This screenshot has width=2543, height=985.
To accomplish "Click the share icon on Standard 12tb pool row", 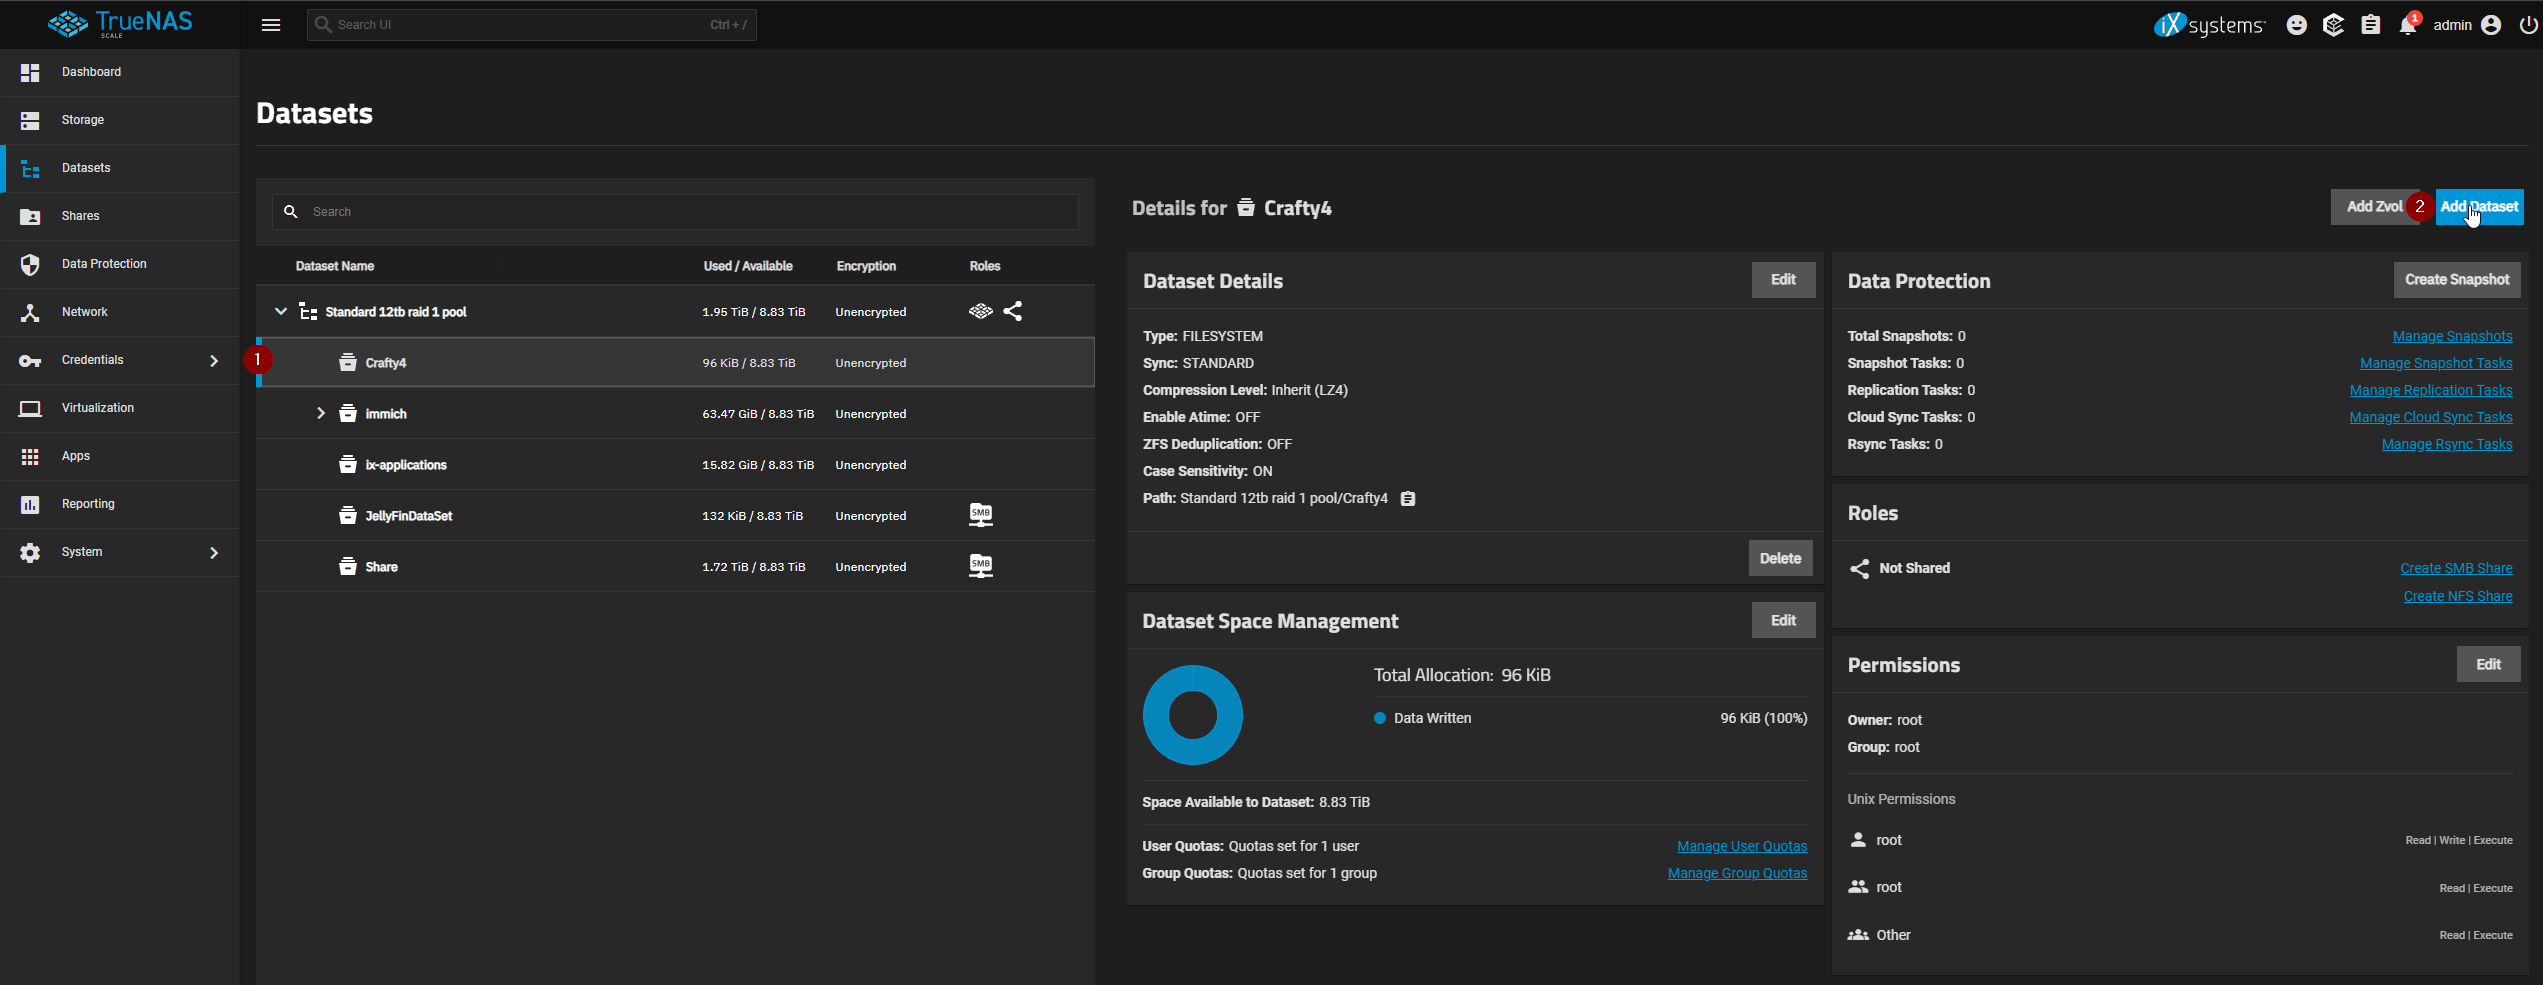I will click(1013, 311).
